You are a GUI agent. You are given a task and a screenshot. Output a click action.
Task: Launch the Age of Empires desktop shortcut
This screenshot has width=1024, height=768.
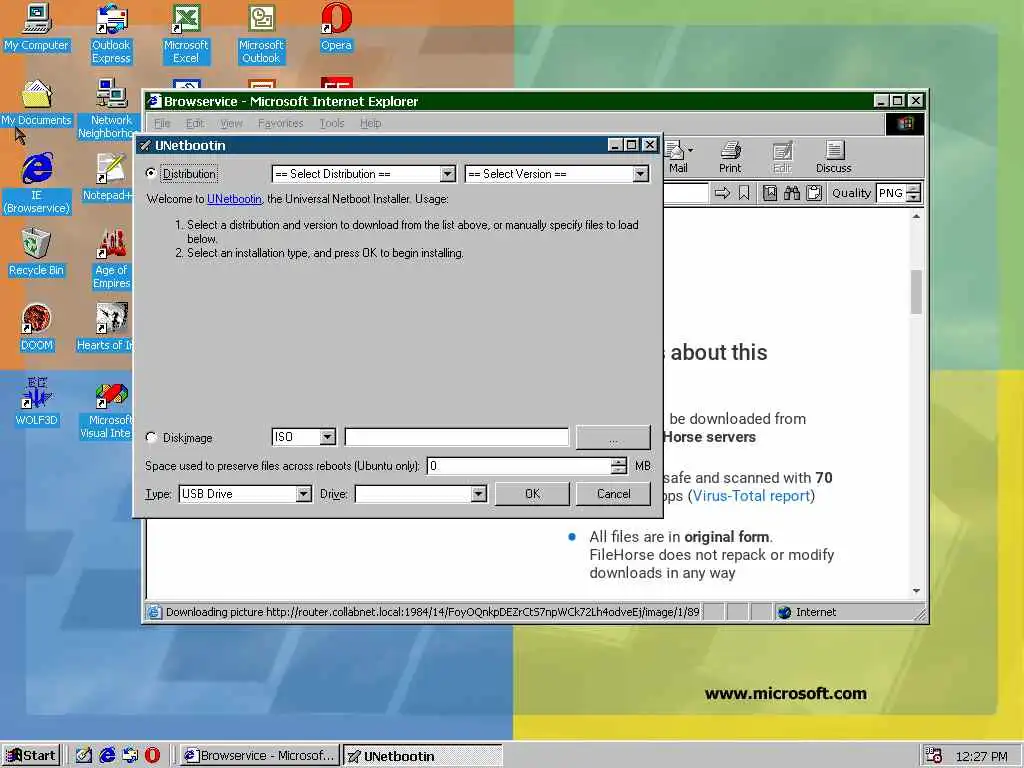pos(112,259)
